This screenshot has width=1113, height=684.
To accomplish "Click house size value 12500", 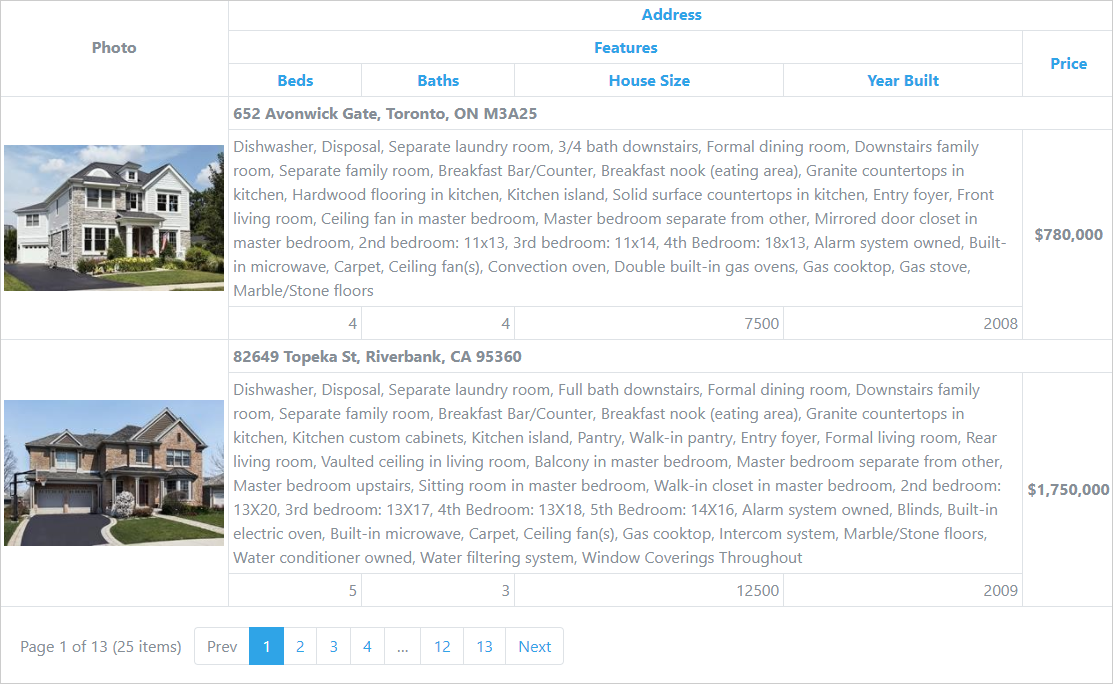I will (757, 590).
